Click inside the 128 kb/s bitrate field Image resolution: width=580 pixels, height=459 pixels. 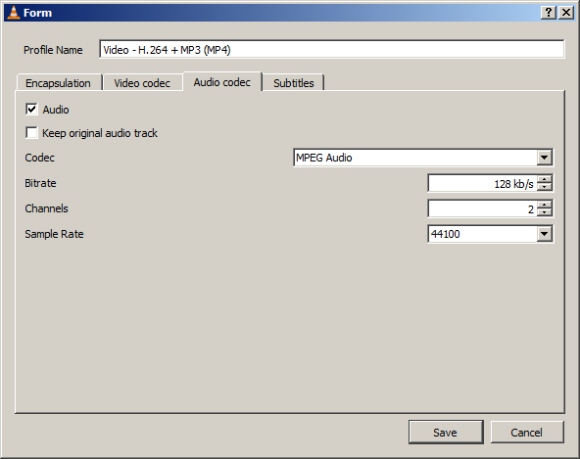(482, 183)
